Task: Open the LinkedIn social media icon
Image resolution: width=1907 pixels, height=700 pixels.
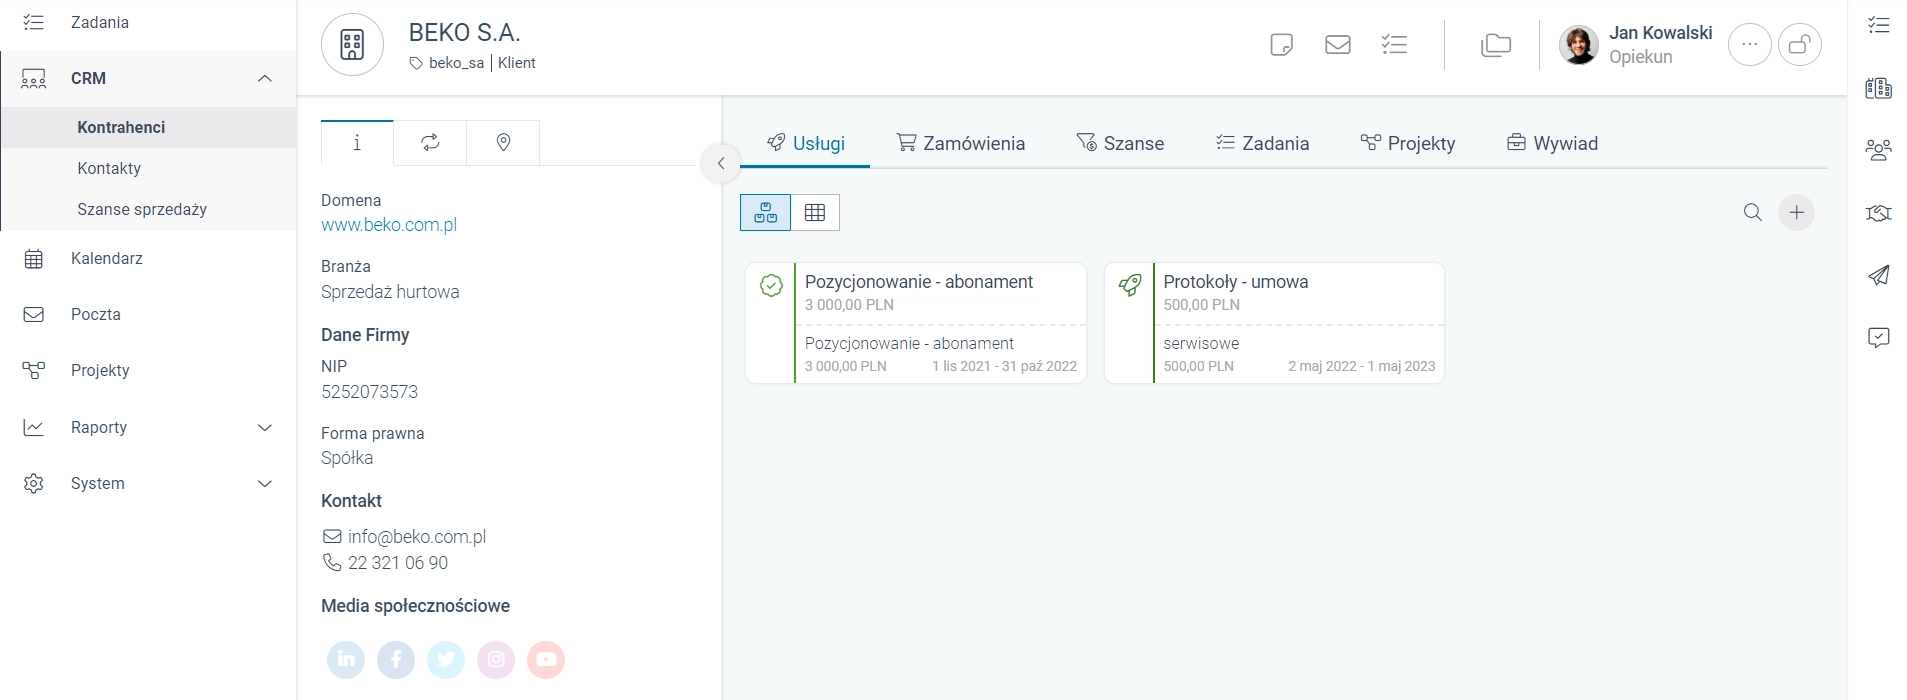Action: click(346, 659)
